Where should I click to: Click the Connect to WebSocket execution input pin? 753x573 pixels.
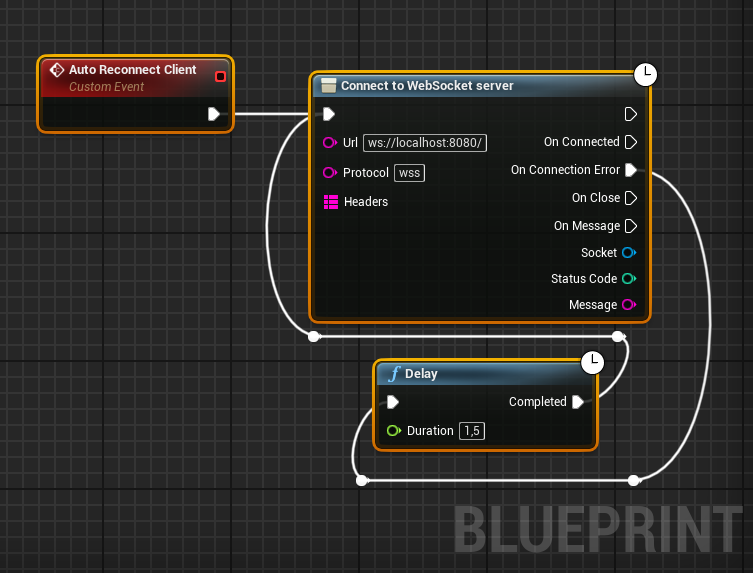coord(328,114)
